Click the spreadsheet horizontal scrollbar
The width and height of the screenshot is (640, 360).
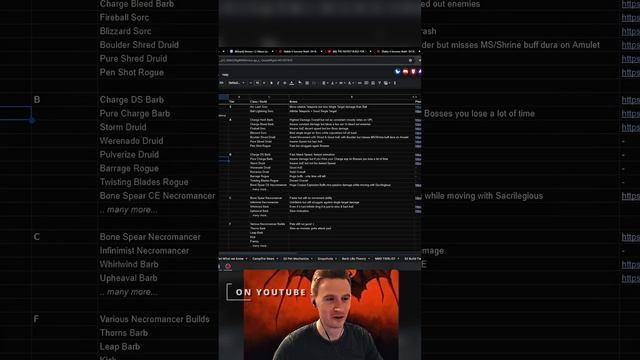pyautogui.click(x=257, y=253)
